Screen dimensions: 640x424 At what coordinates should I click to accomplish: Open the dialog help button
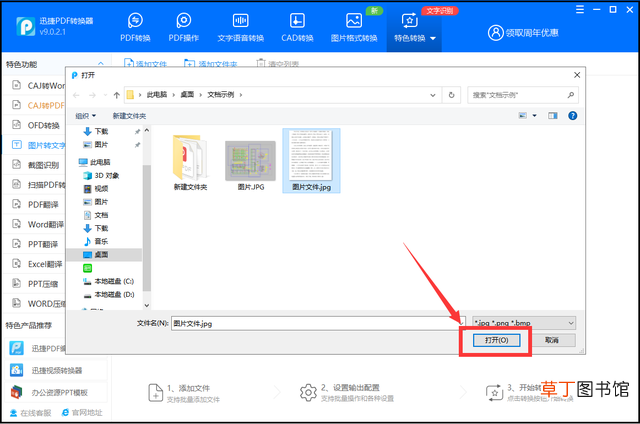(x=573, y=116)
